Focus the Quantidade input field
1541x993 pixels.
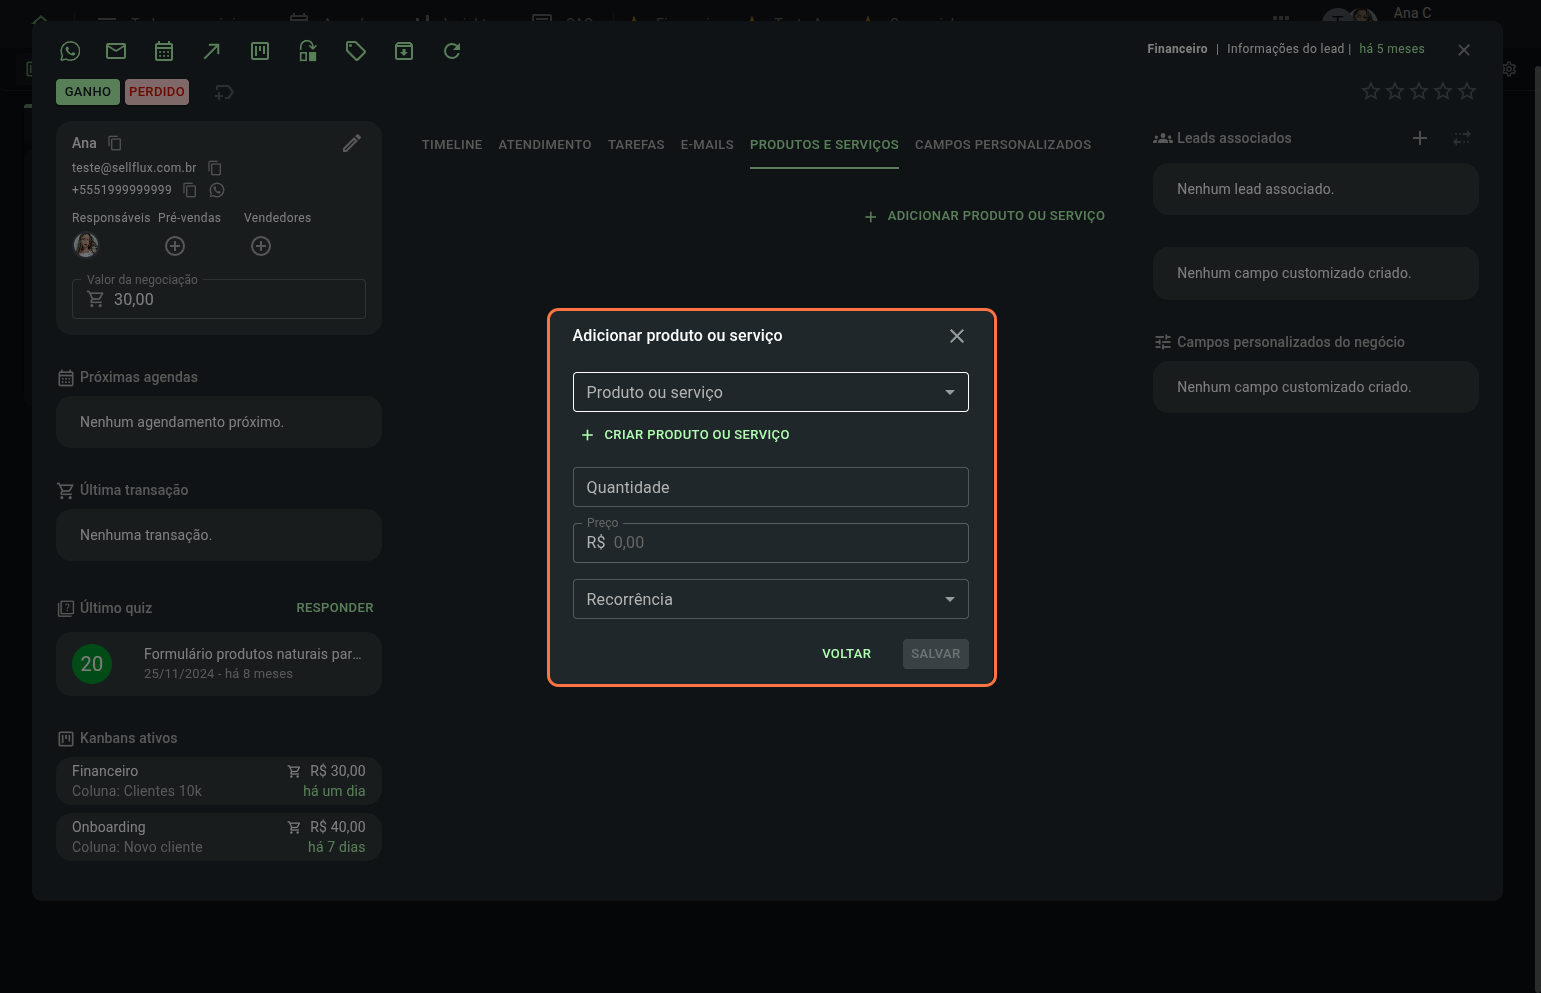pos(771,487)
